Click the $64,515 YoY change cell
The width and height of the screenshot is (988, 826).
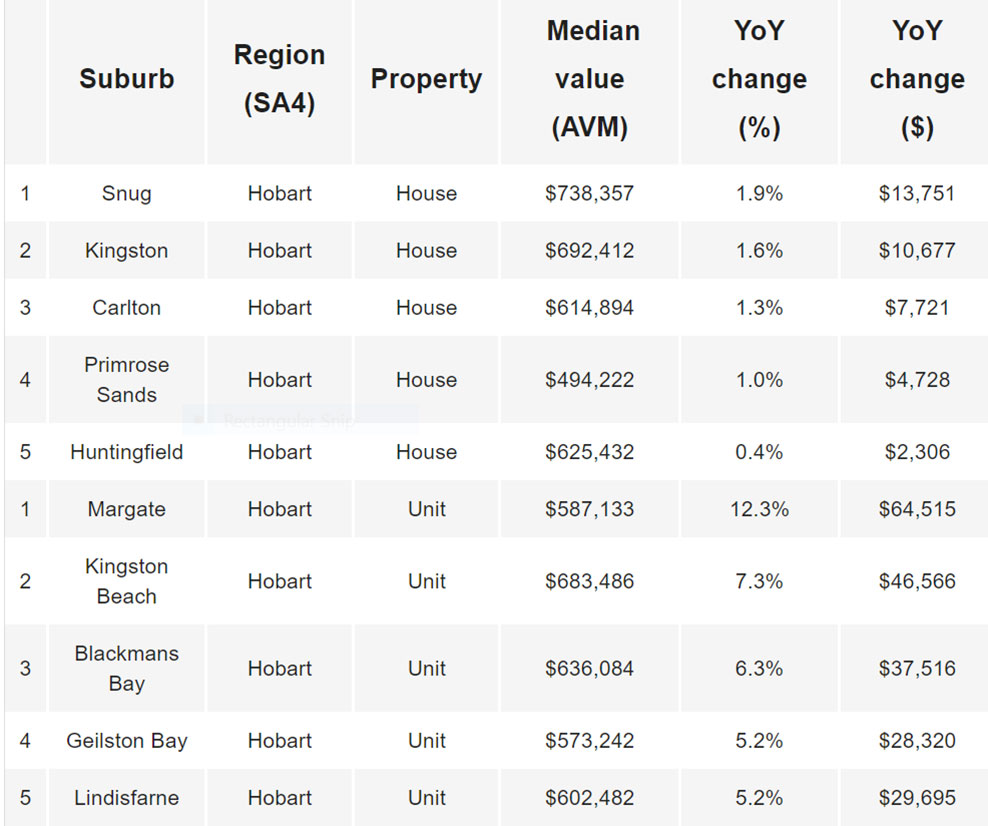tap(917, 509)
